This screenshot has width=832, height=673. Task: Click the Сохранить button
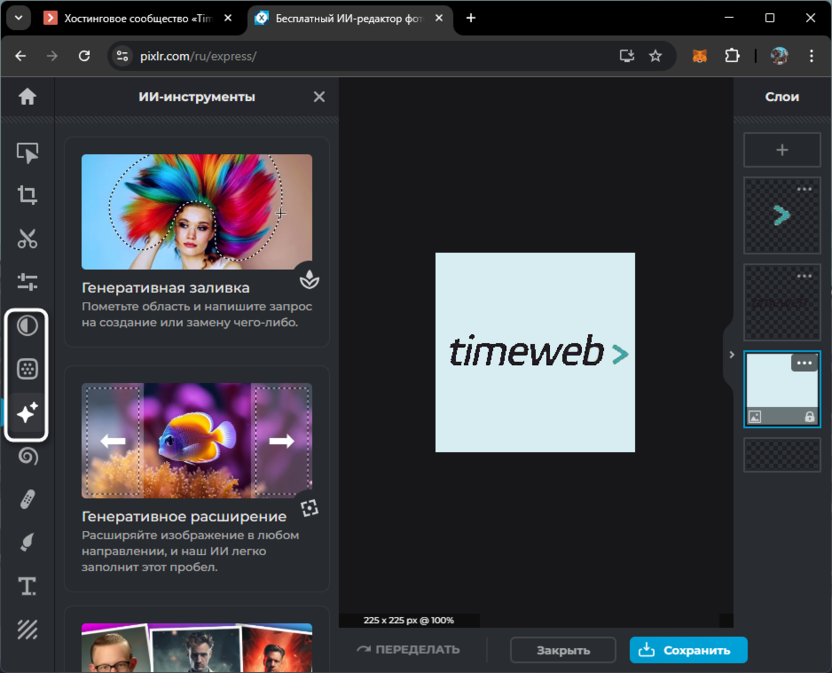coord(688,650)
